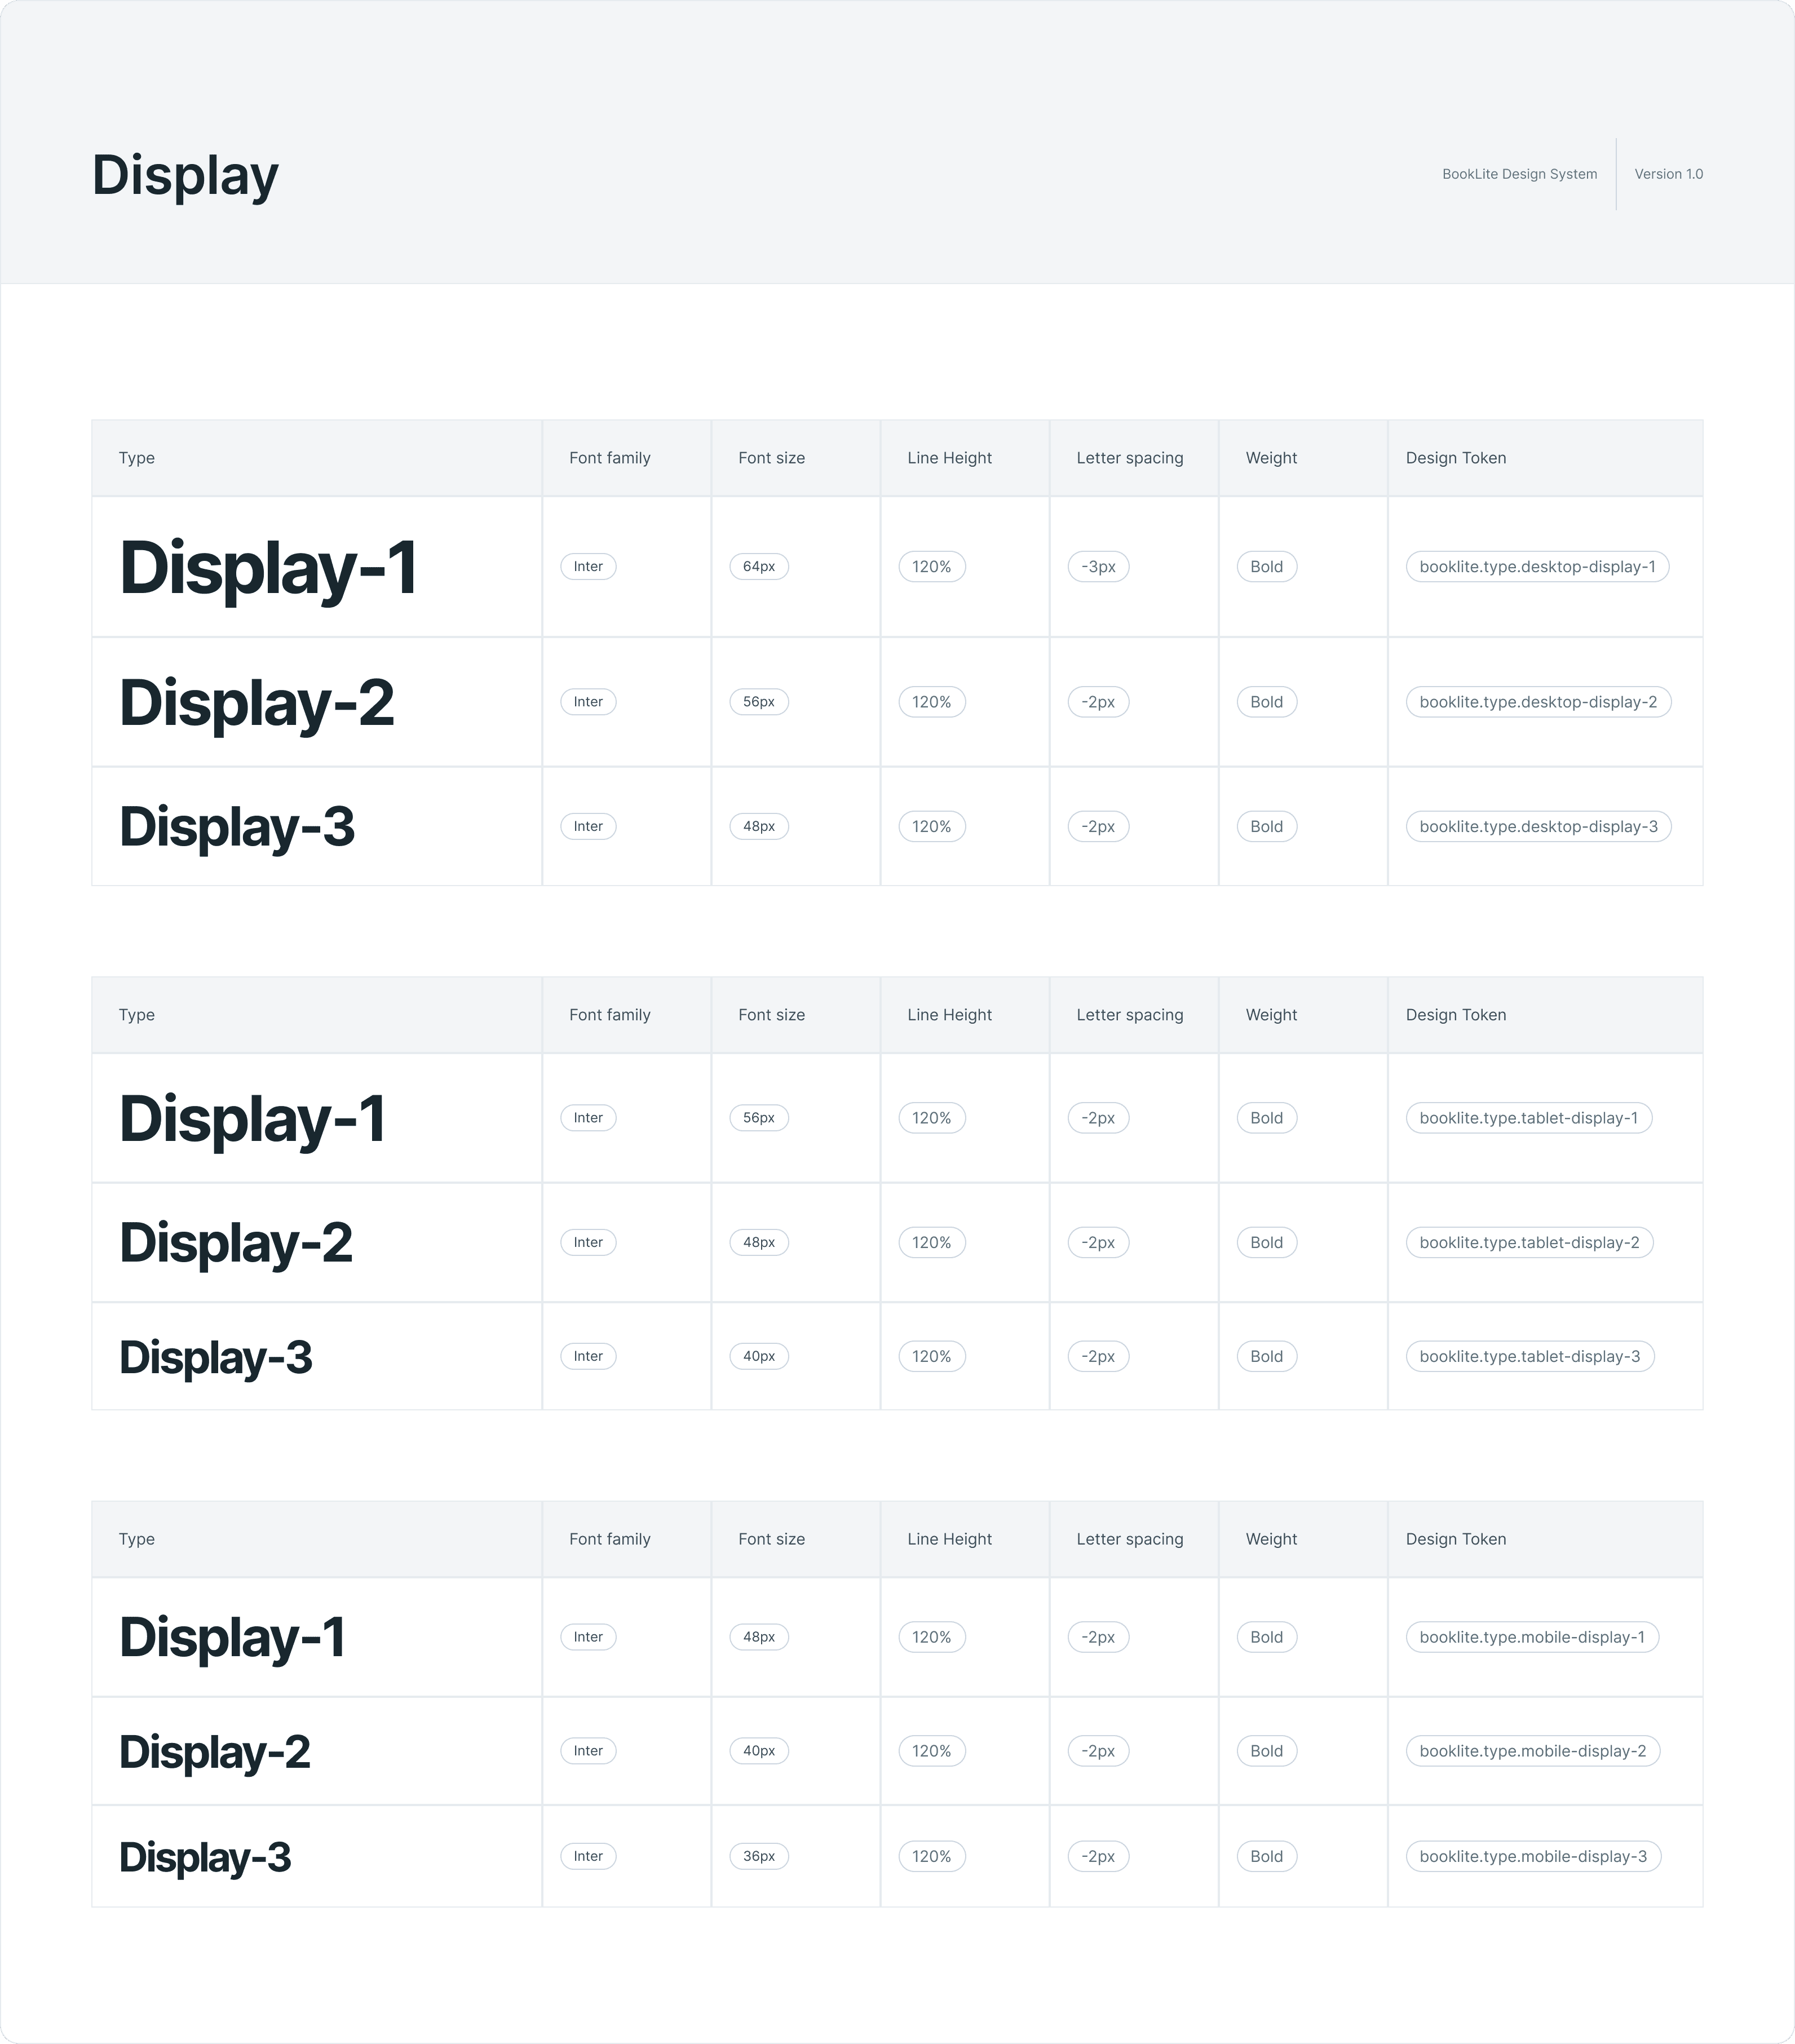Click the booklite.type.tablet-display-2 token
Image resolution: width=1795 pixels, height=2044 pixels.
click(x=1529, y=1243)
